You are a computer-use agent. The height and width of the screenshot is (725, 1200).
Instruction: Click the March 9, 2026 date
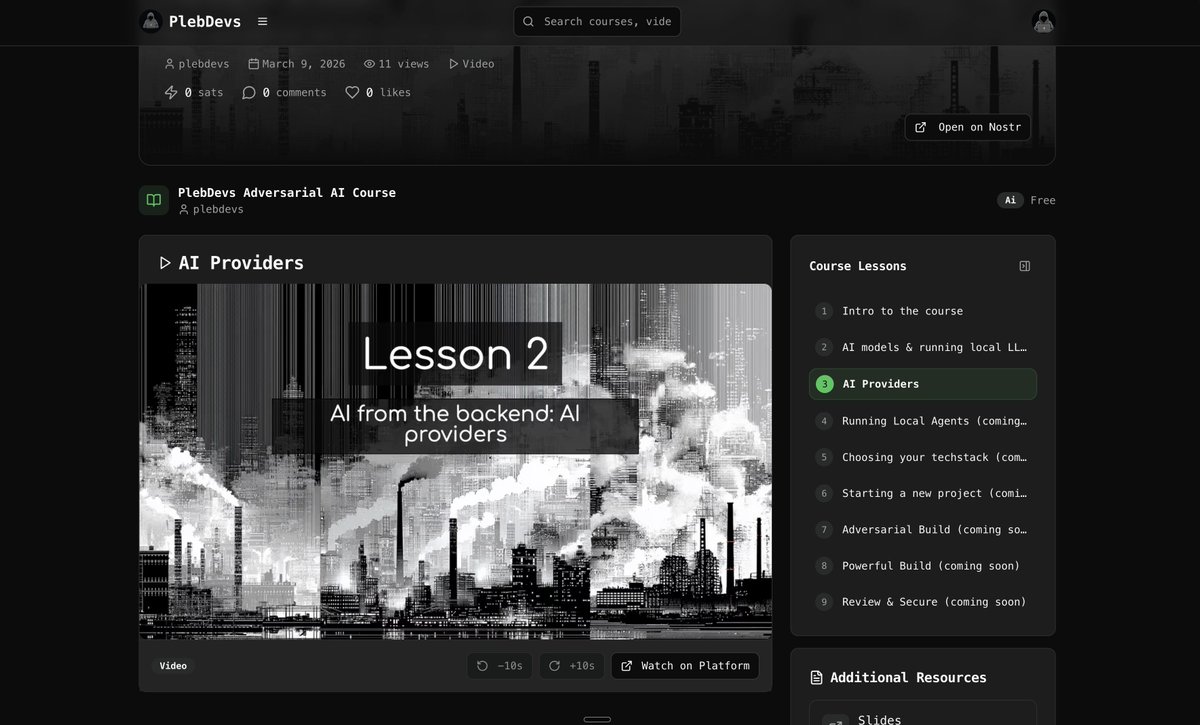point(297,64)
